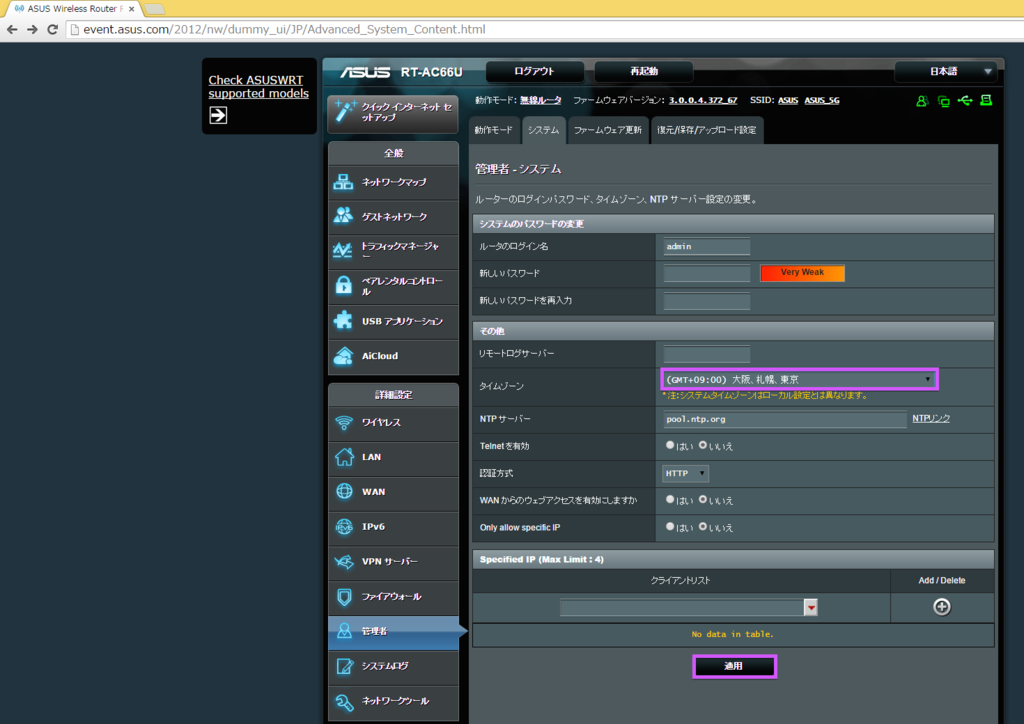Click the 適用 apply button

pos(734,666)
